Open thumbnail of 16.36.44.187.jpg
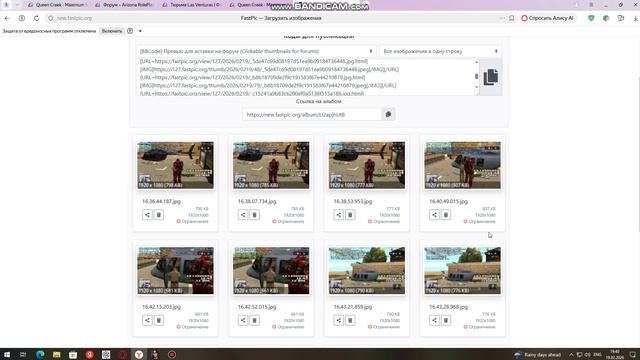640x360 pixels. click(x=175, y=165)
